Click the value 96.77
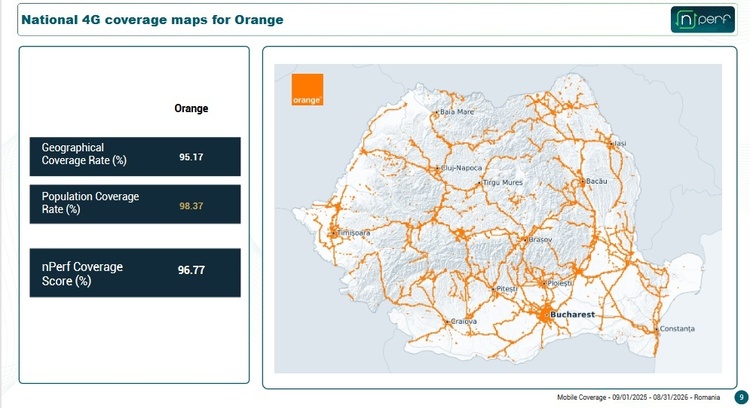Image resolution: width=750 pixels, height=408 pixels. point(191,270)
